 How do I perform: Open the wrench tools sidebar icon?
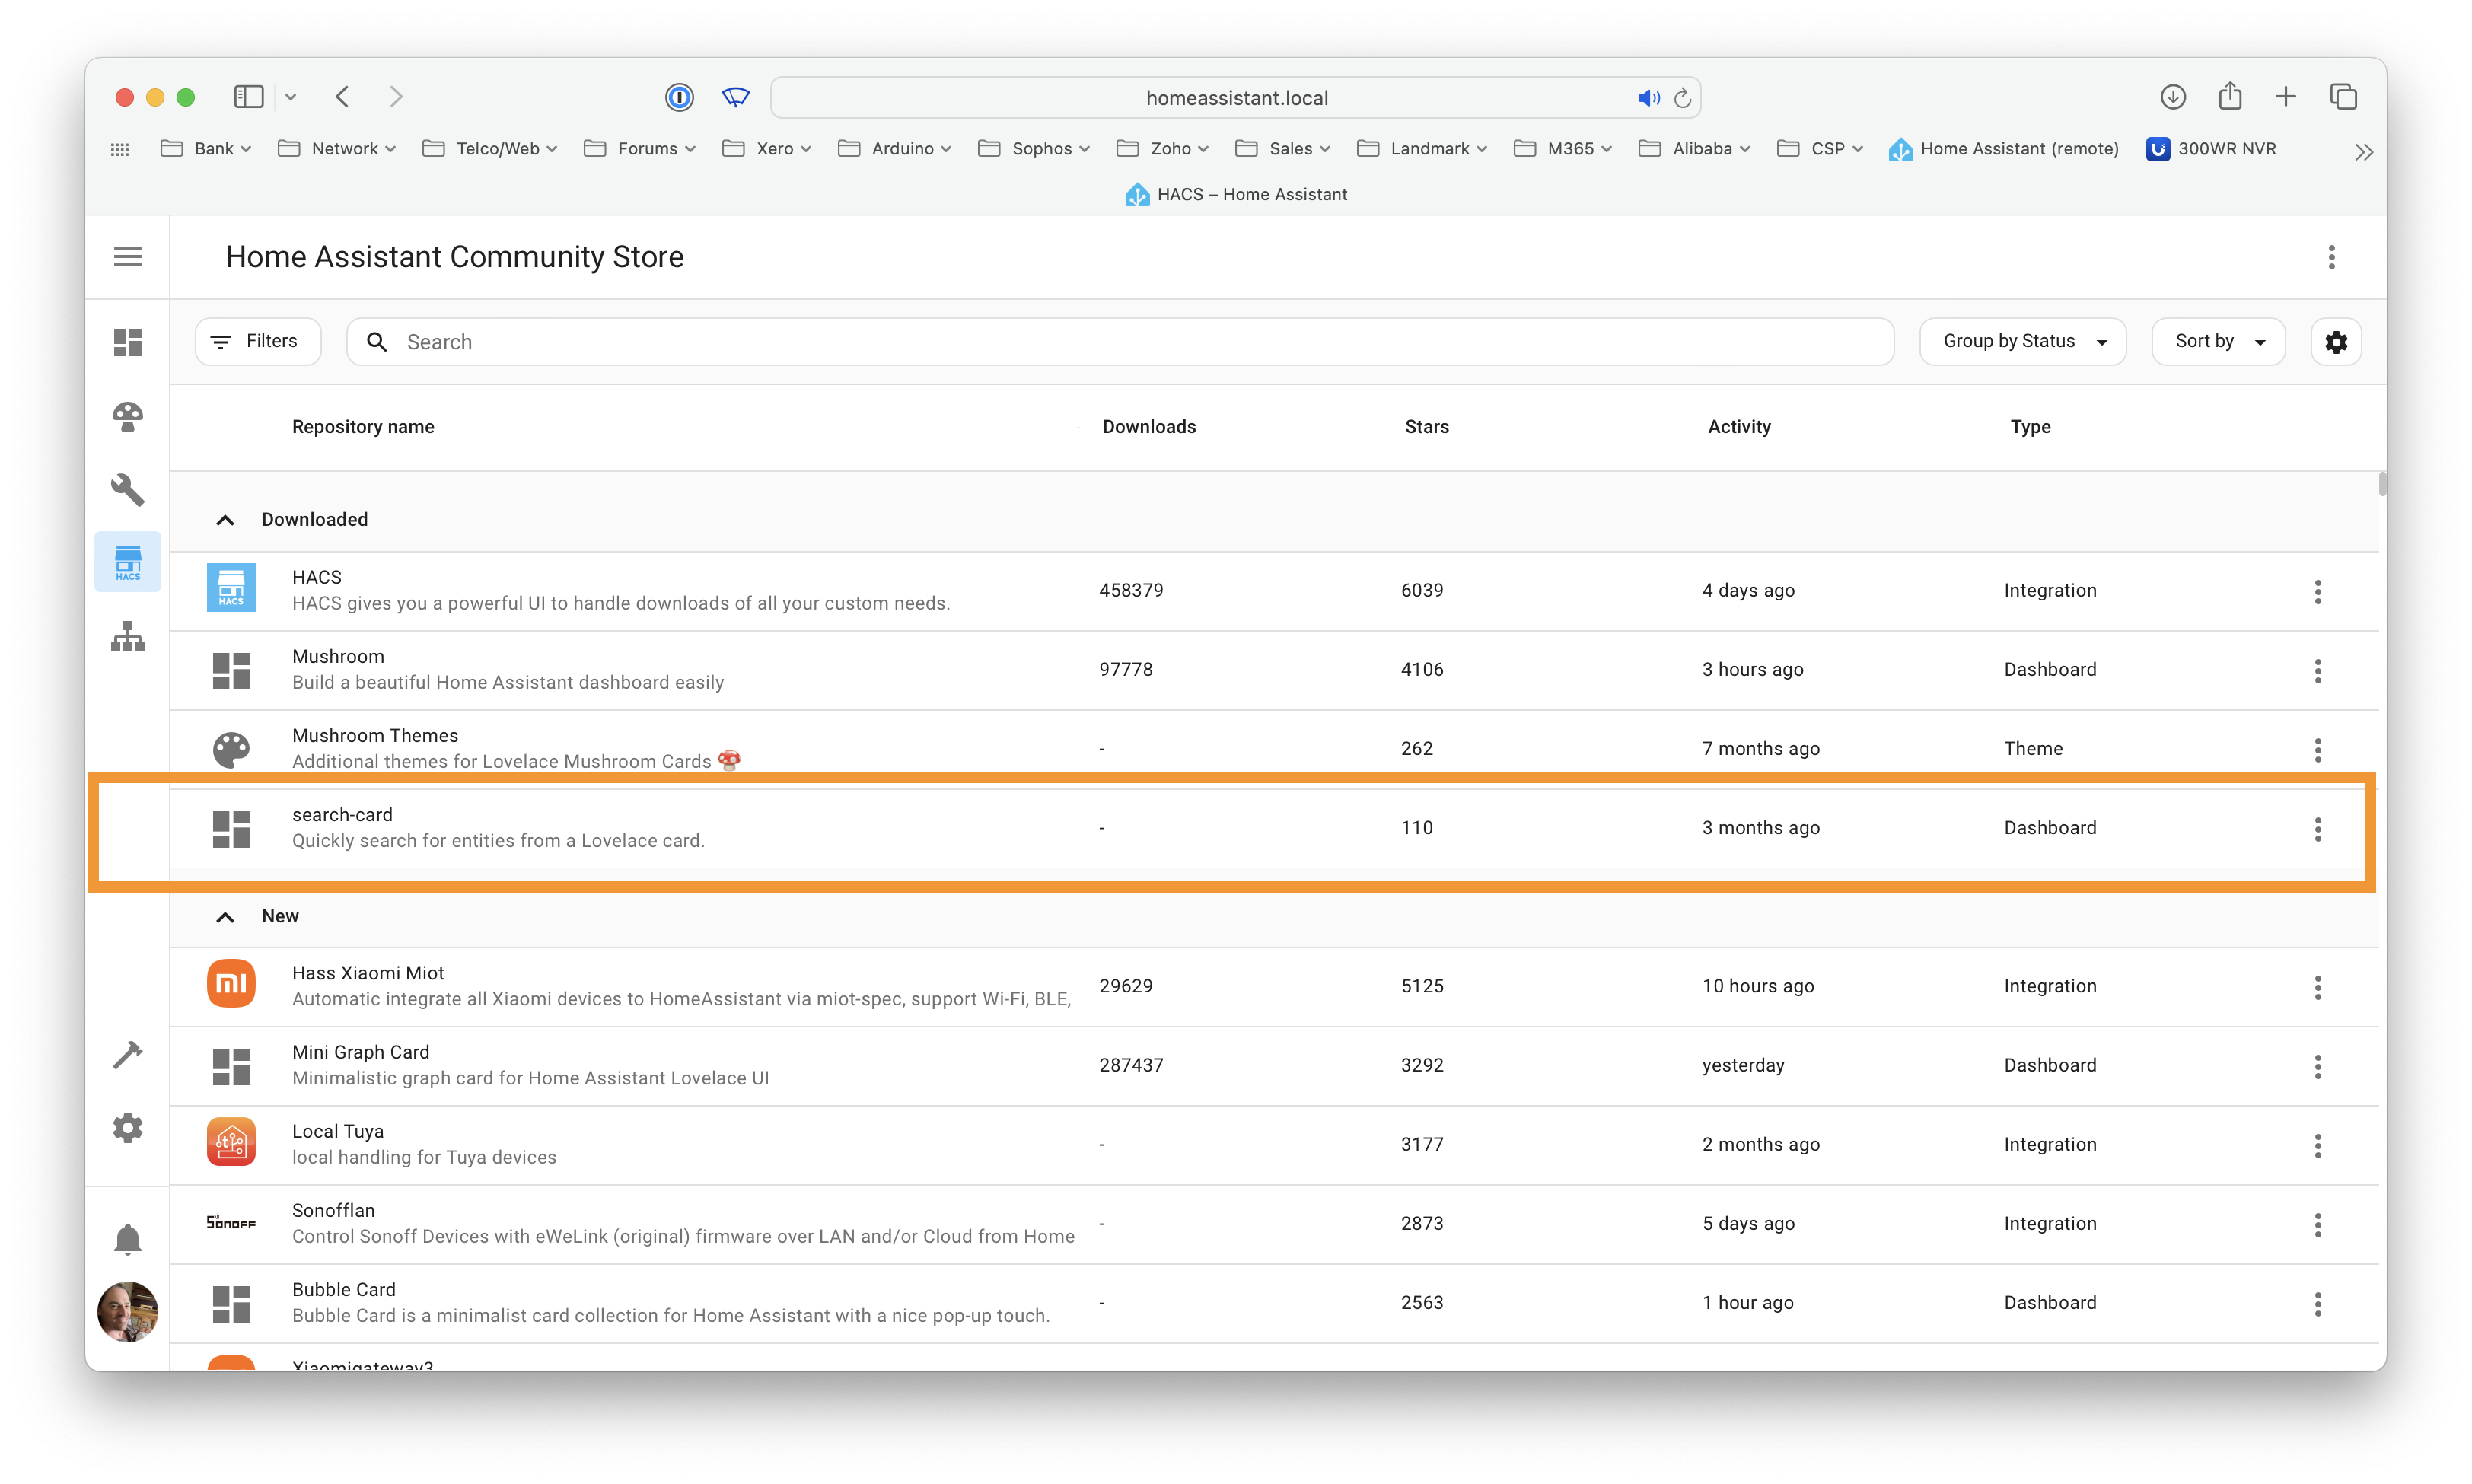128,490
